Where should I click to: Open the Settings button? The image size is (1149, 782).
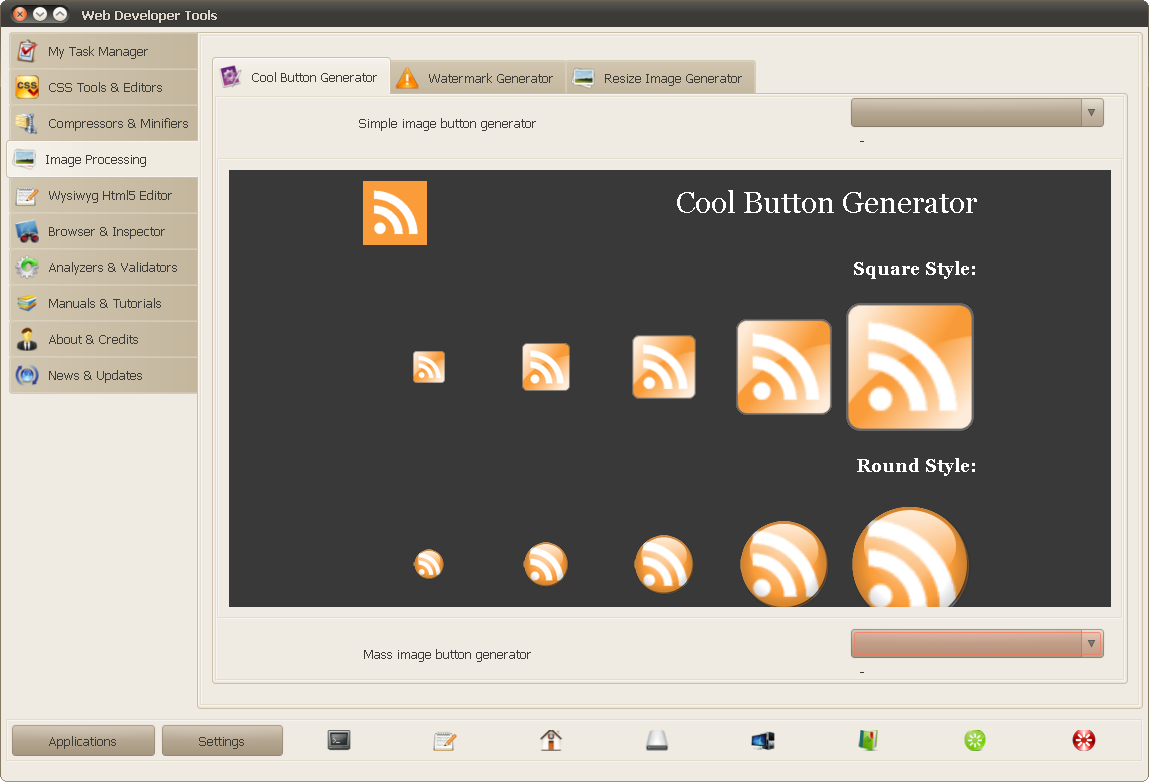pyautogui.click(x=222, y=741)
